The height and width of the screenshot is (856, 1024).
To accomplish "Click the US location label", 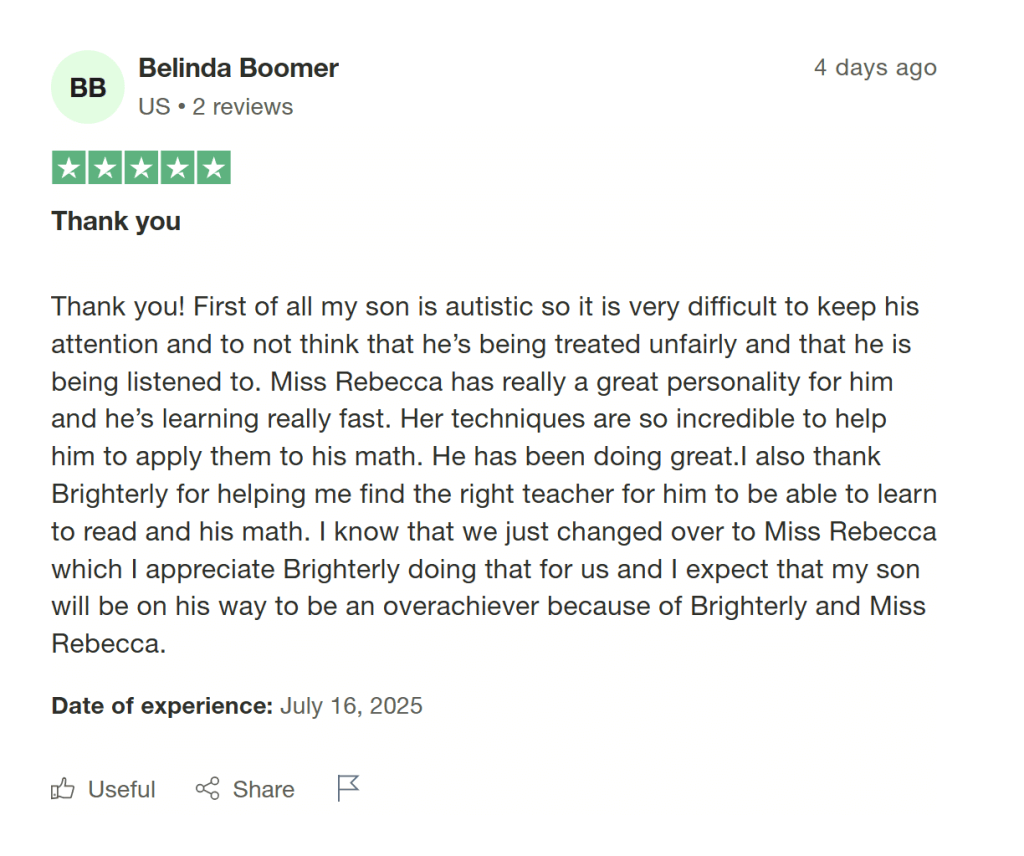I will pos(154,106).
